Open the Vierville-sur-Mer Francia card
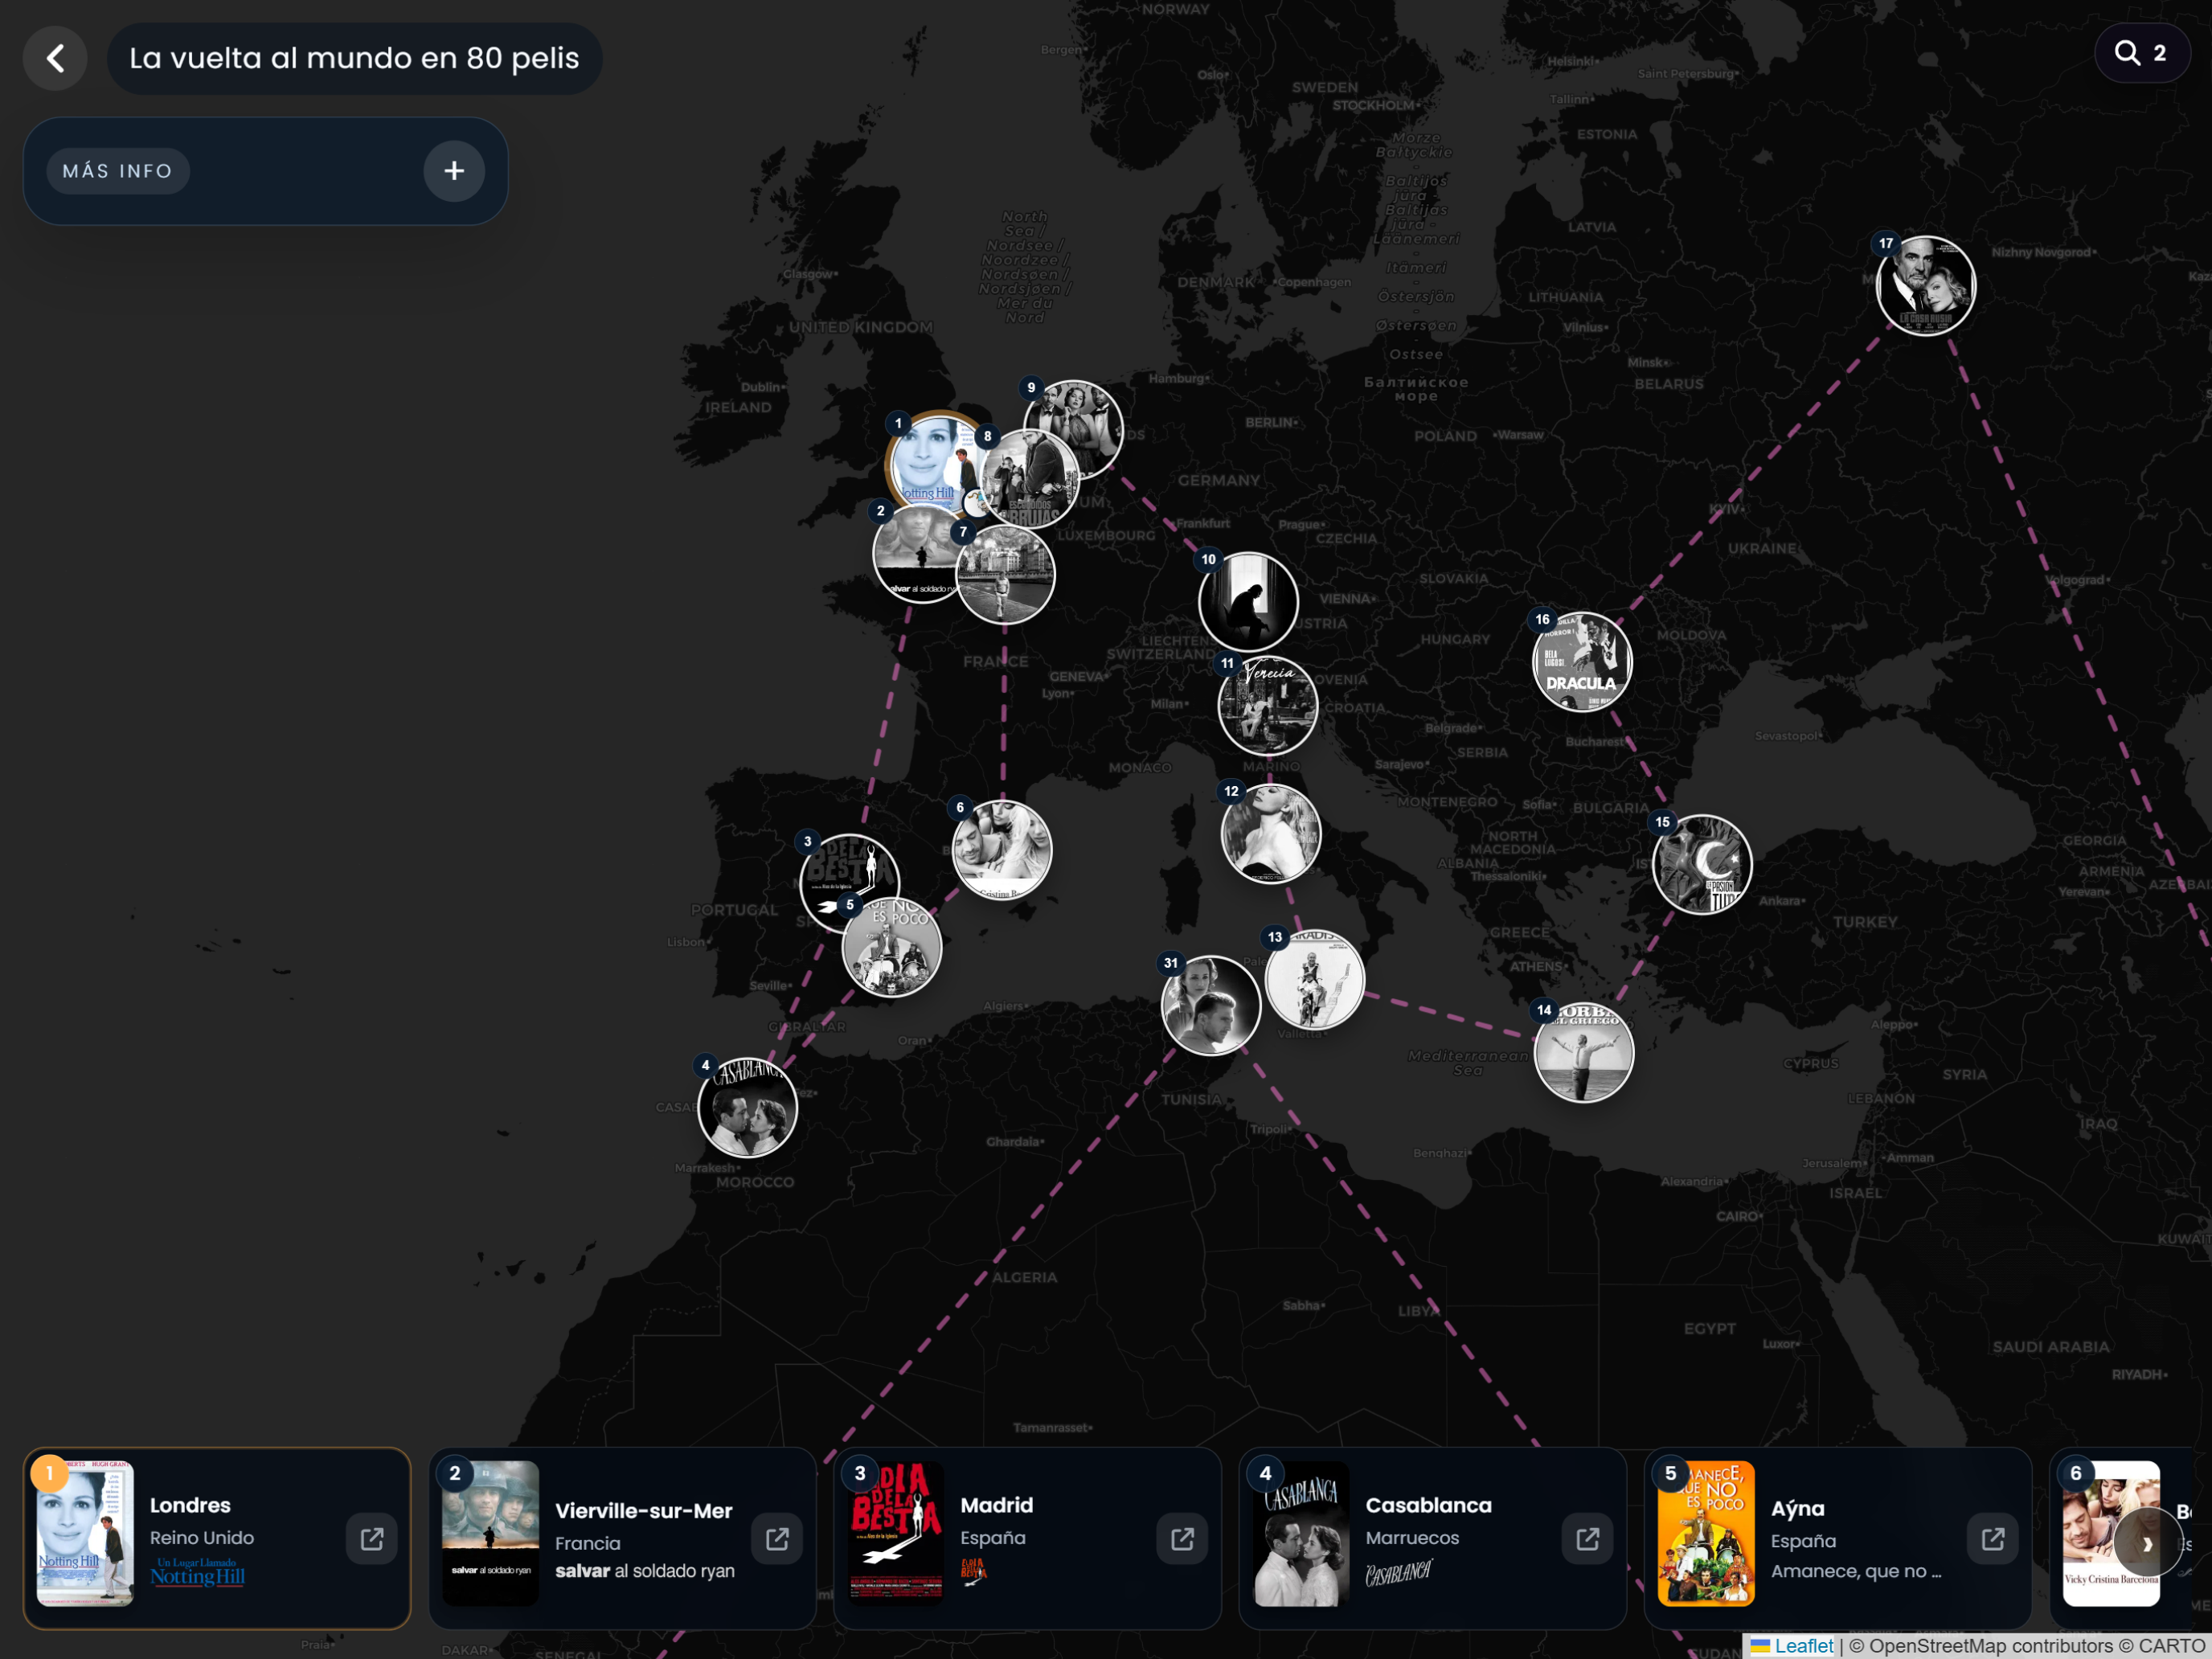 coord(622,1538)
